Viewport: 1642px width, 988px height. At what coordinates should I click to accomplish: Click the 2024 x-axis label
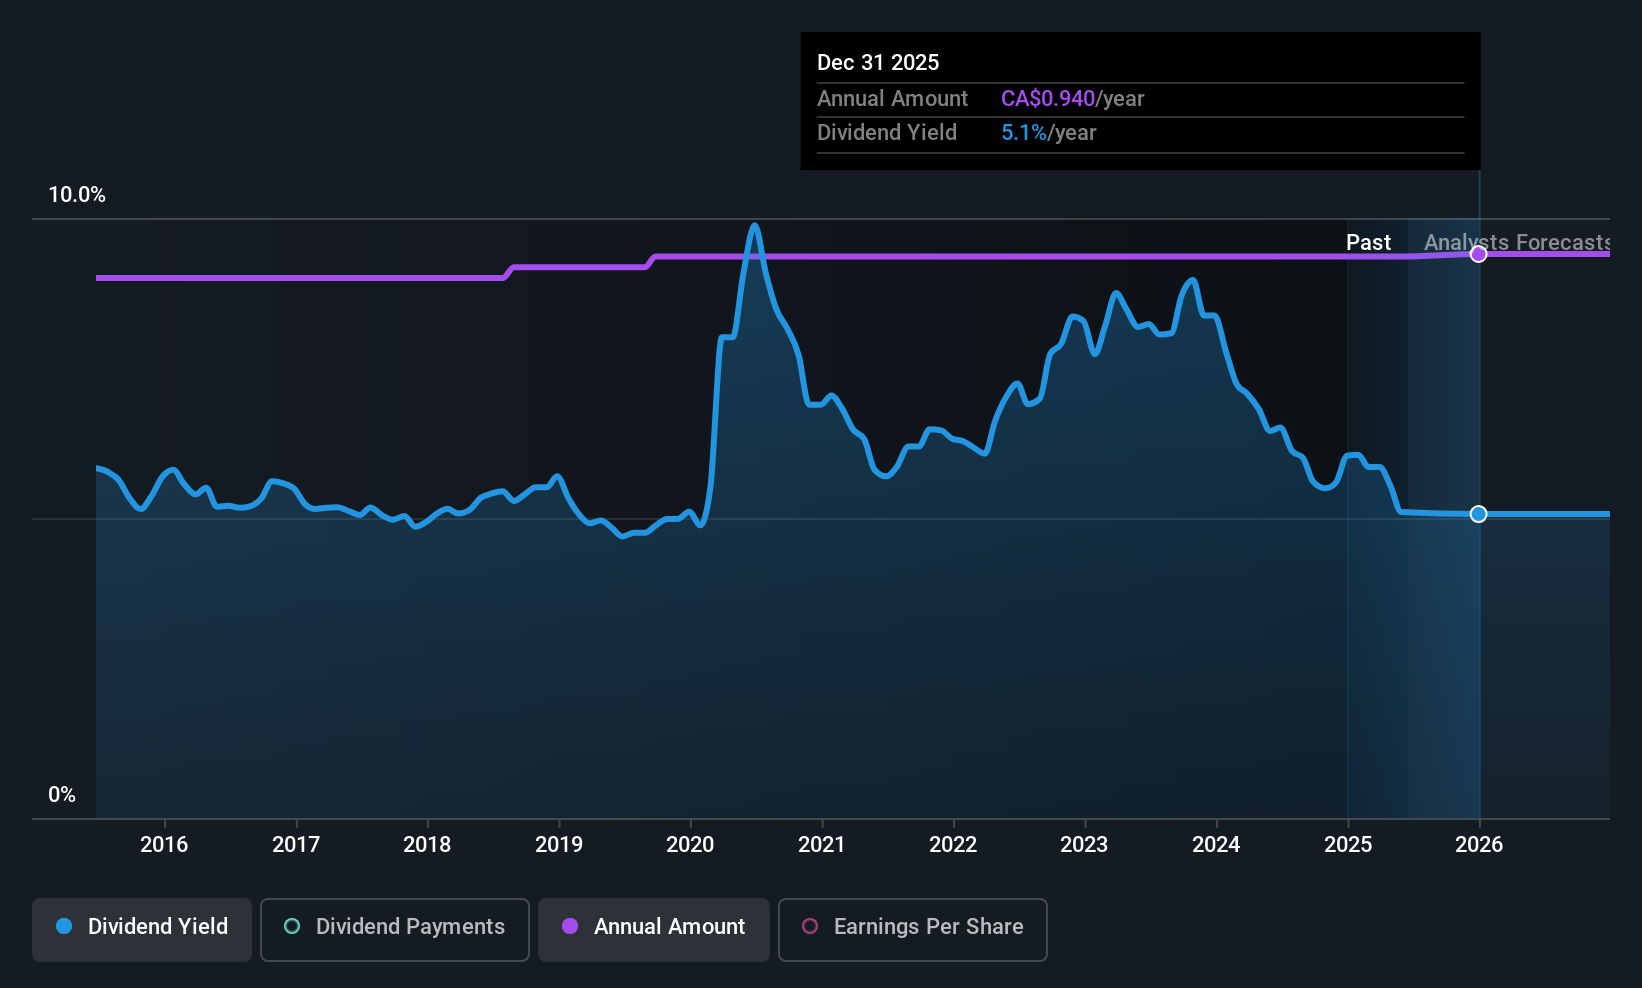coord(1216,845)
